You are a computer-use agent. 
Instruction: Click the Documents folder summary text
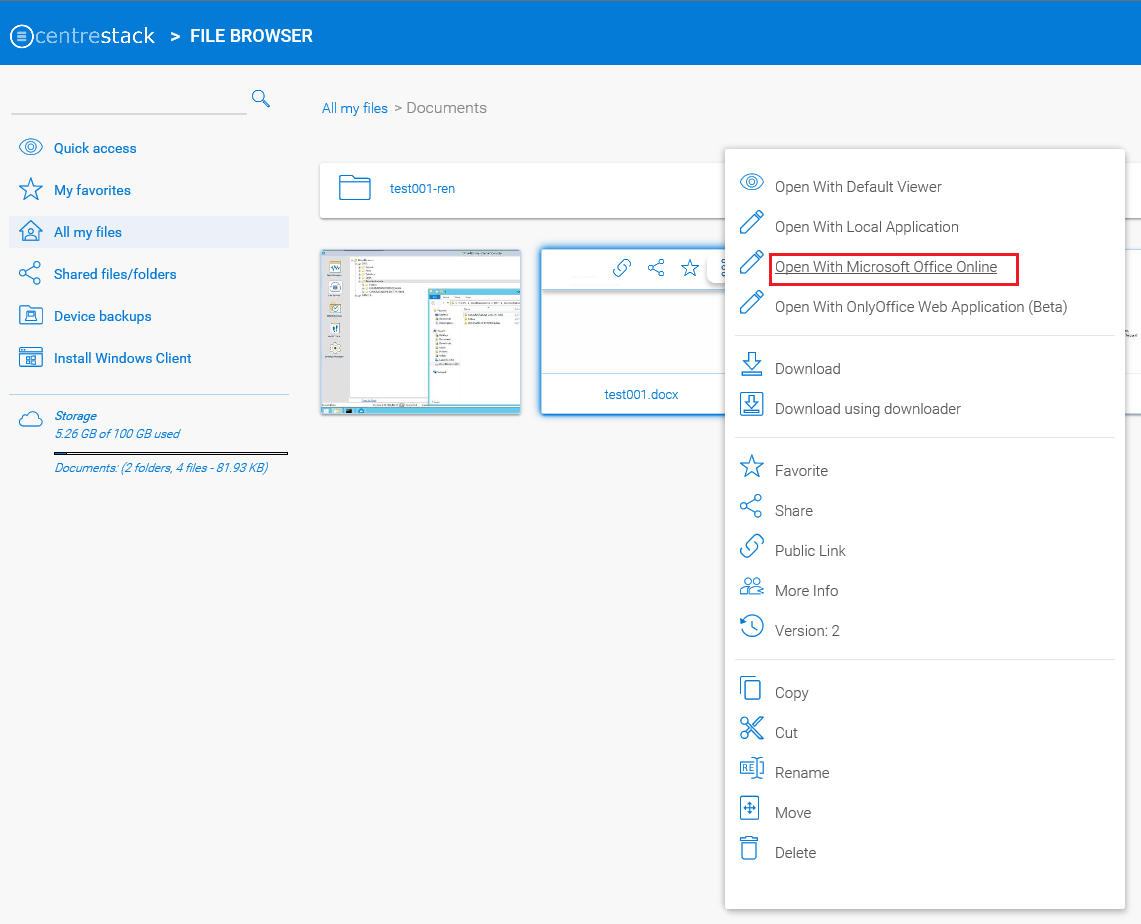[161, 467]
